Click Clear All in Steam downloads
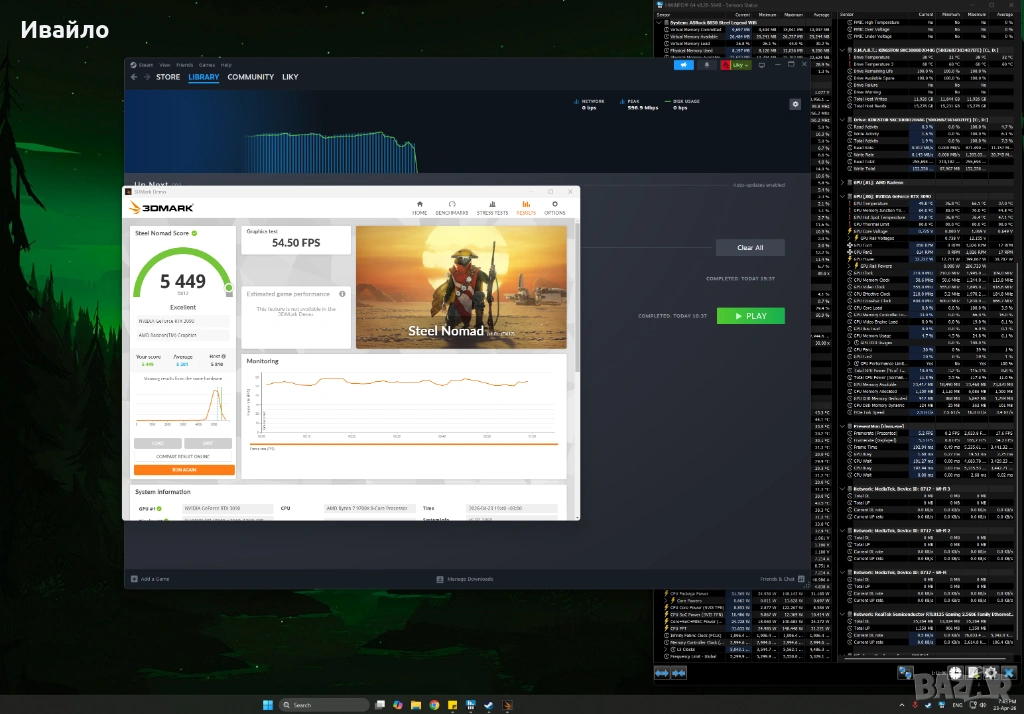 point(750,248)
